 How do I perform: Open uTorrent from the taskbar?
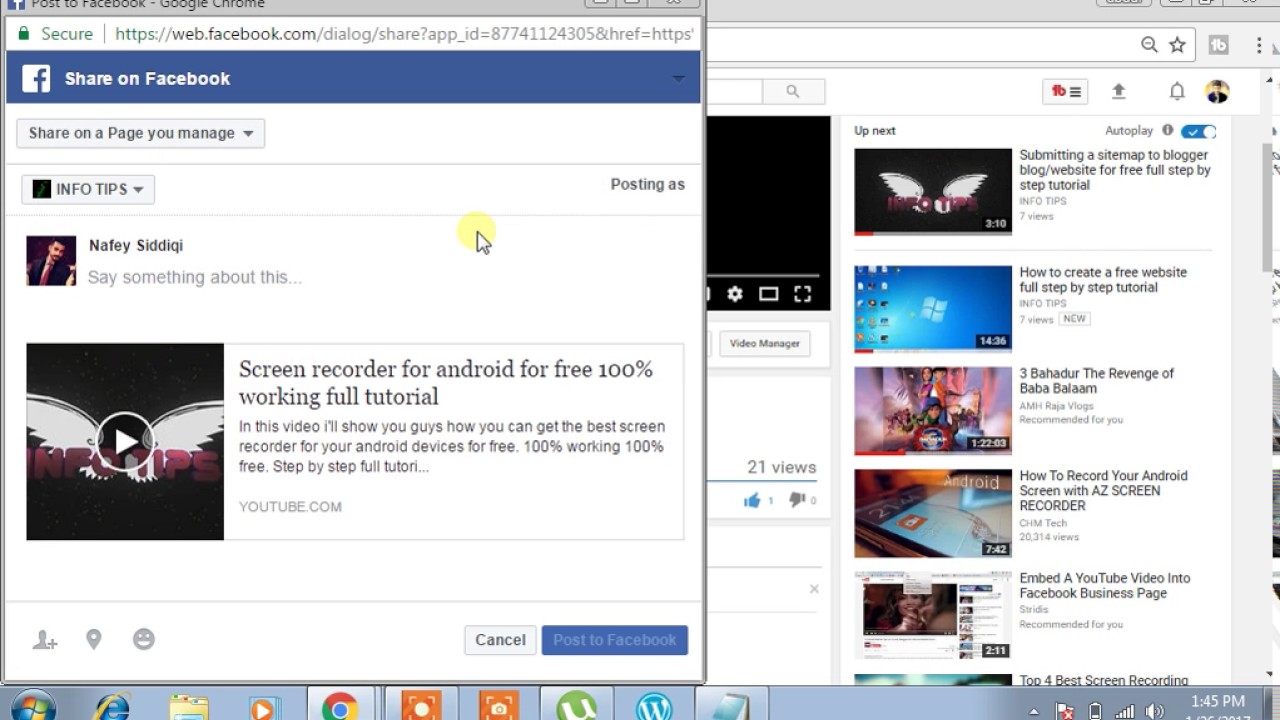tap(576, 706)
